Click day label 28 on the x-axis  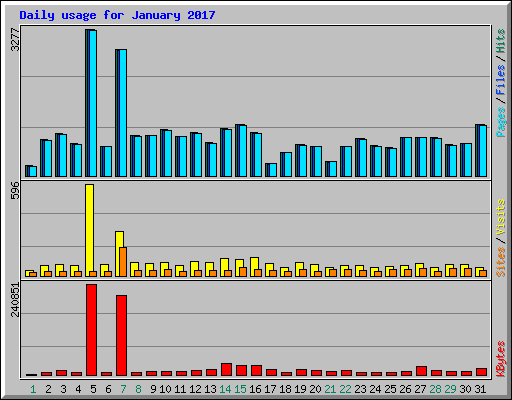(435, 389)
